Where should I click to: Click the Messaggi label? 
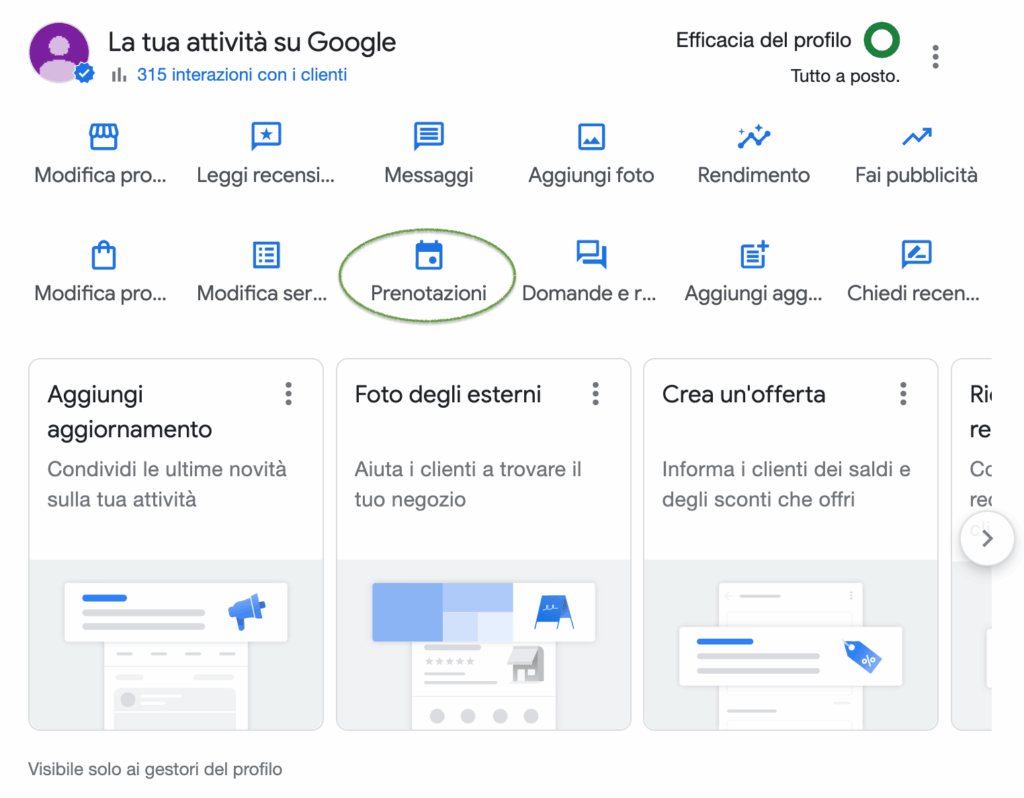428,176
